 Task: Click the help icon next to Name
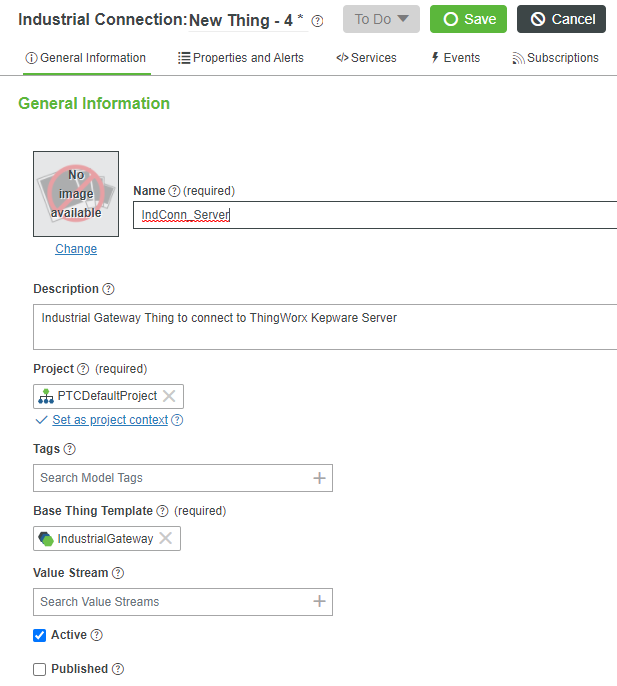[x=174, y=191]
